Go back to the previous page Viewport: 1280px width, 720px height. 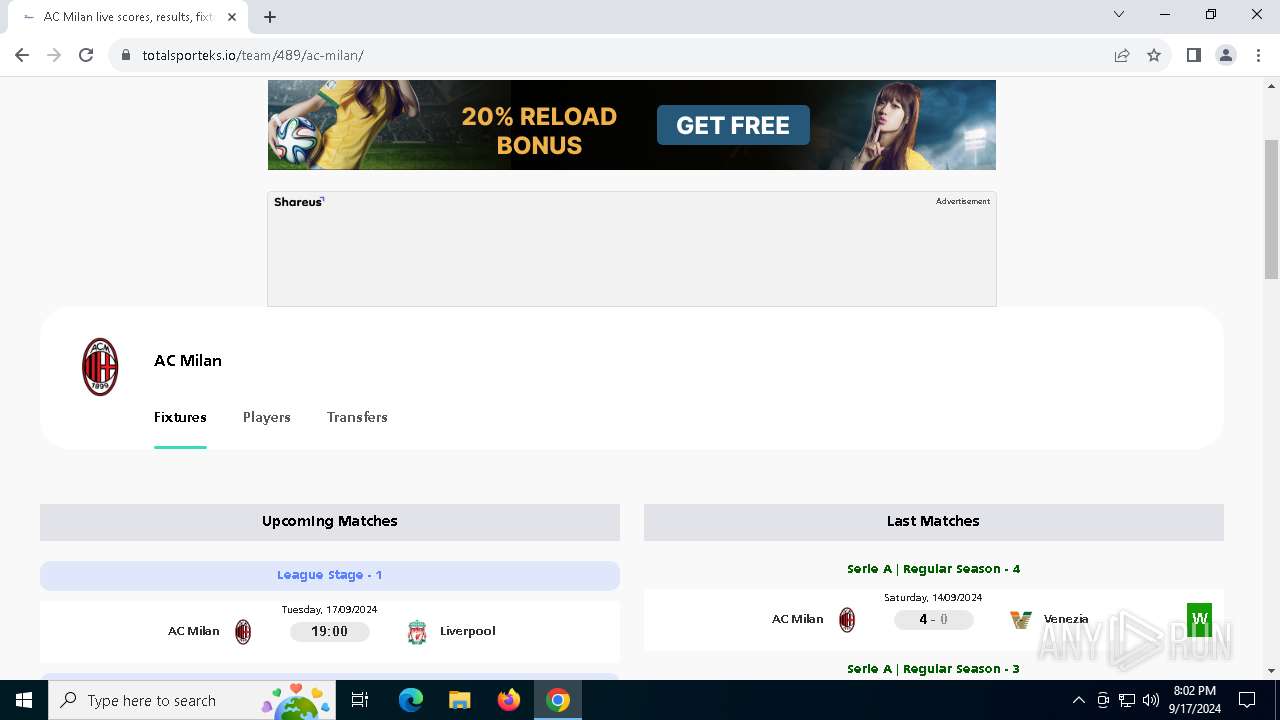click(22, 55)
